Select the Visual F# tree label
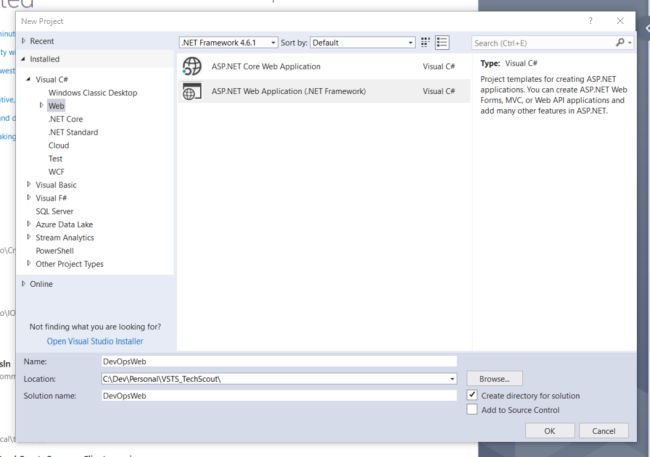 pos(51,198)
